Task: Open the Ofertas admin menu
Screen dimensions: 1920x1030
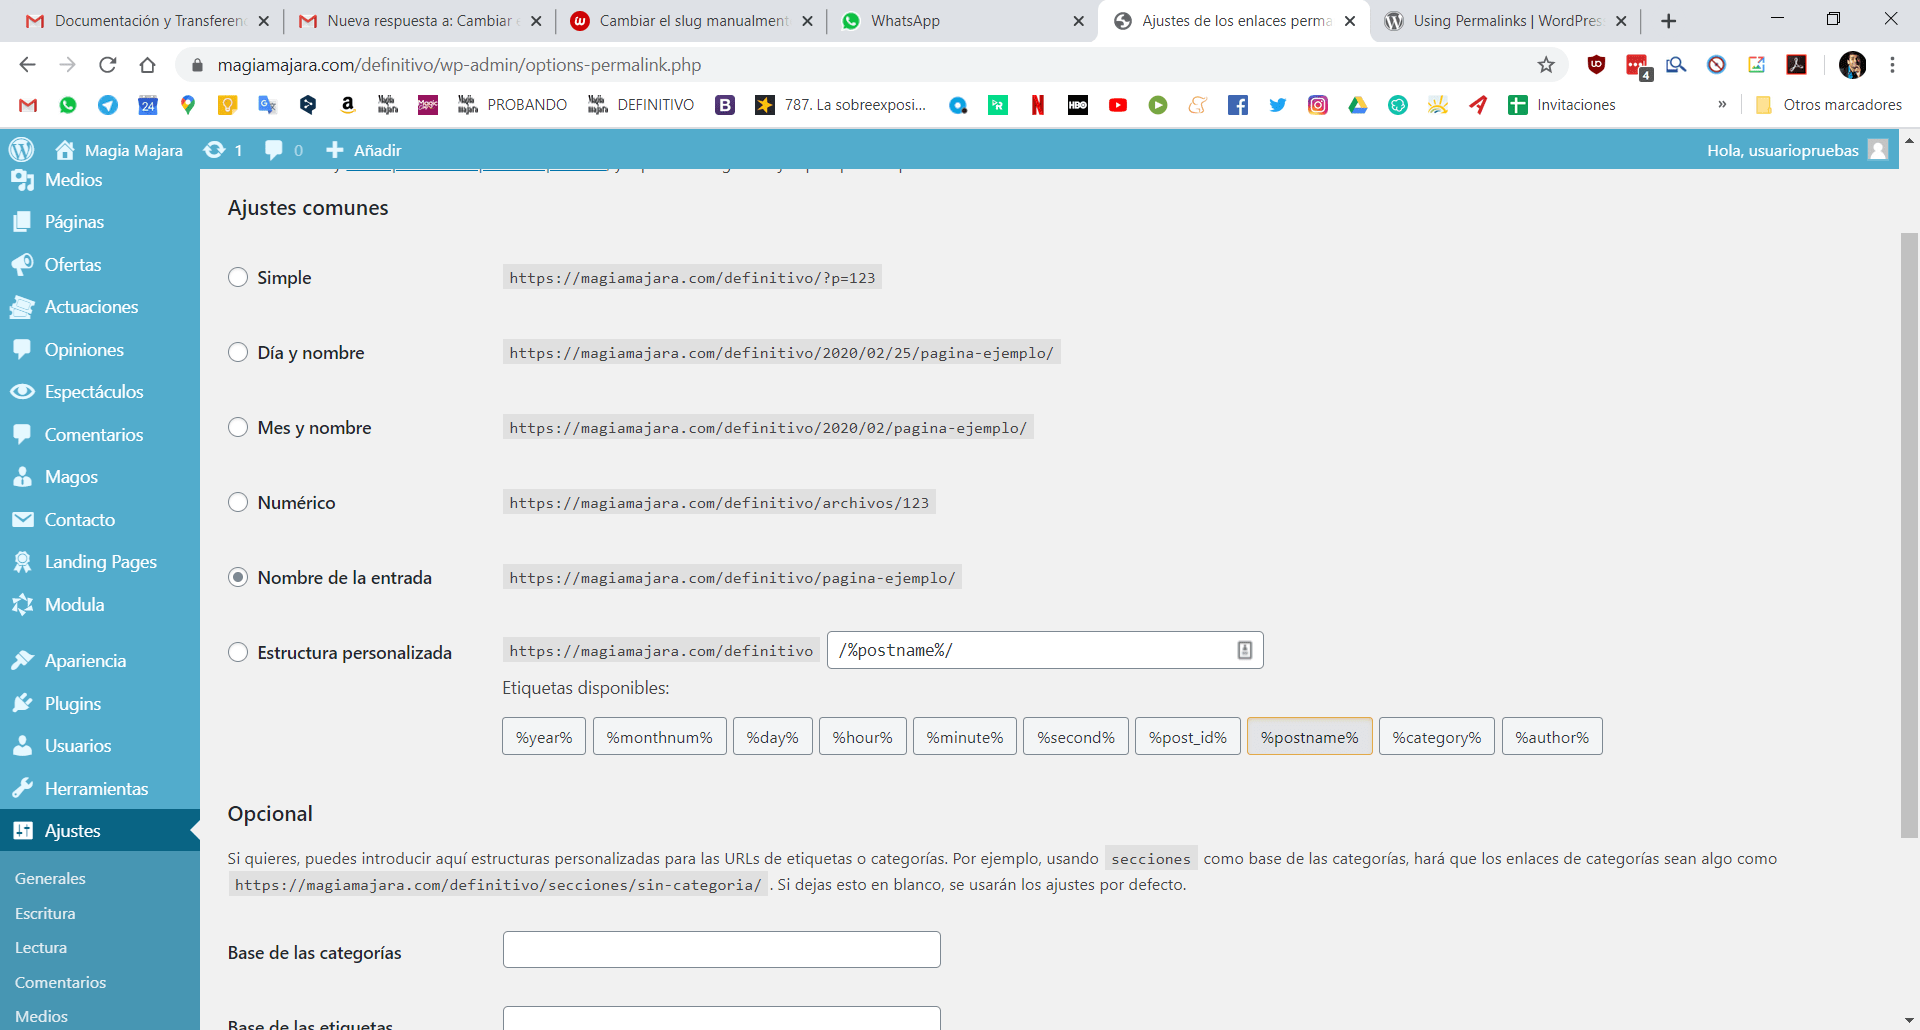Action: [x=100, y=265]
